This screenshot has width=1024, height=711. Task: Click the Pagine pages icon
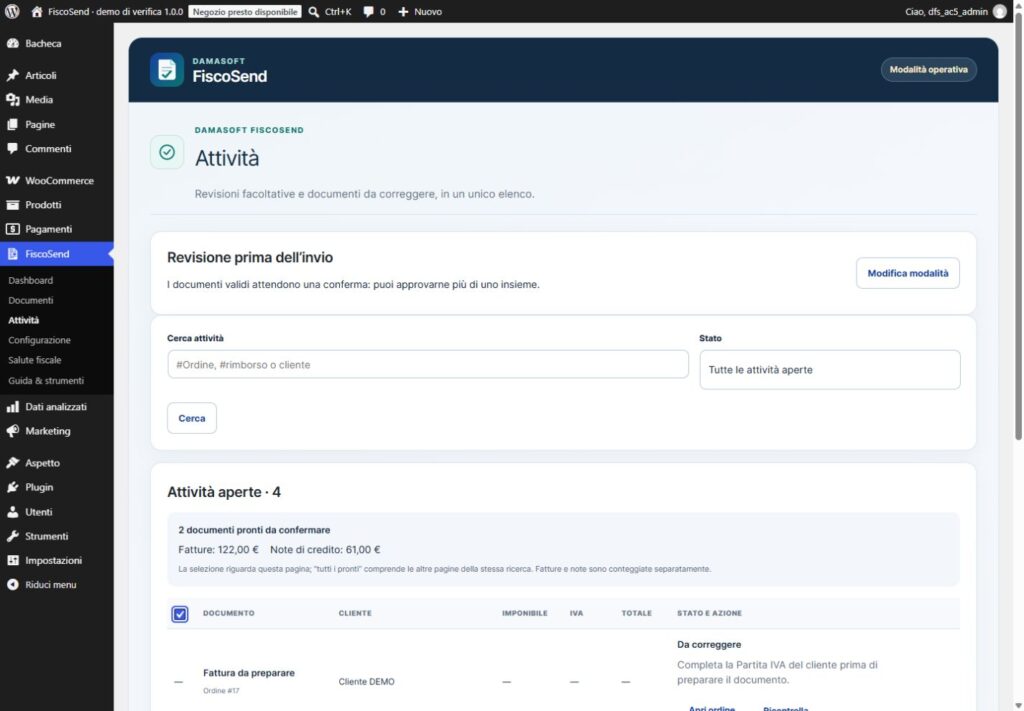click(12, 125)
